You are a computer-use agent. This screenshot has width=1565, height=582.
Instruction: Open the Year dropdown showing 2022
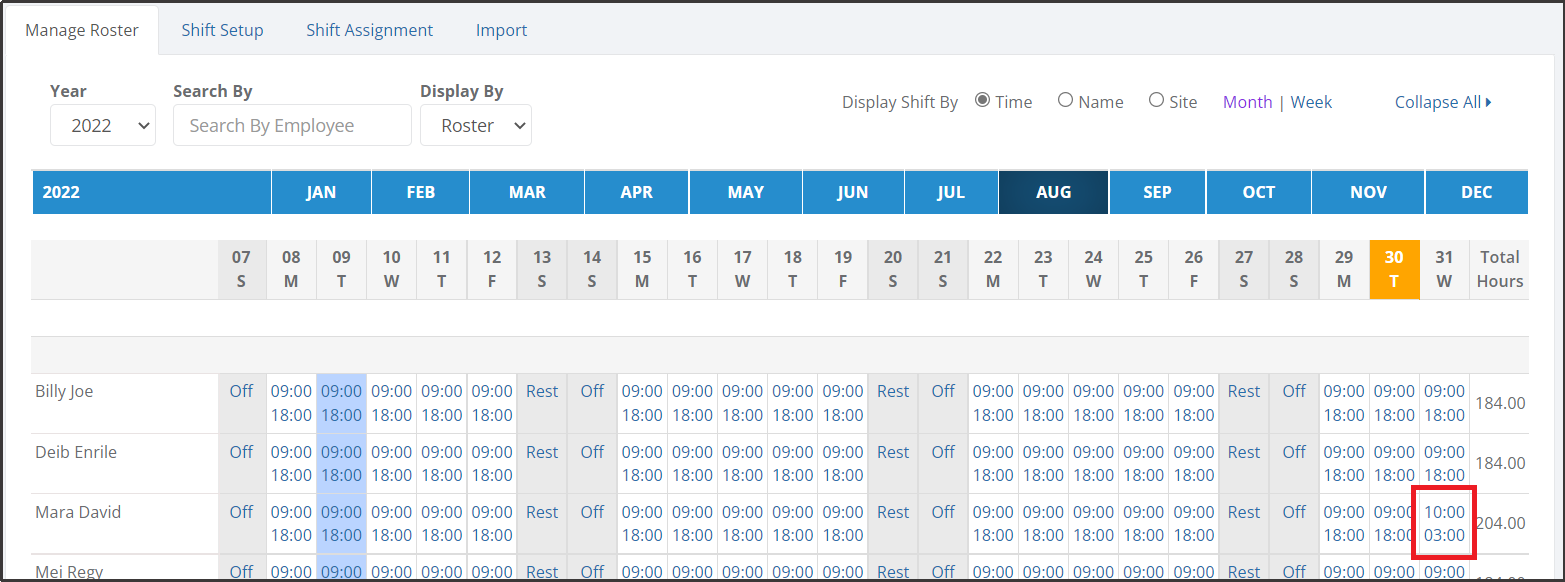pos(103,125)
